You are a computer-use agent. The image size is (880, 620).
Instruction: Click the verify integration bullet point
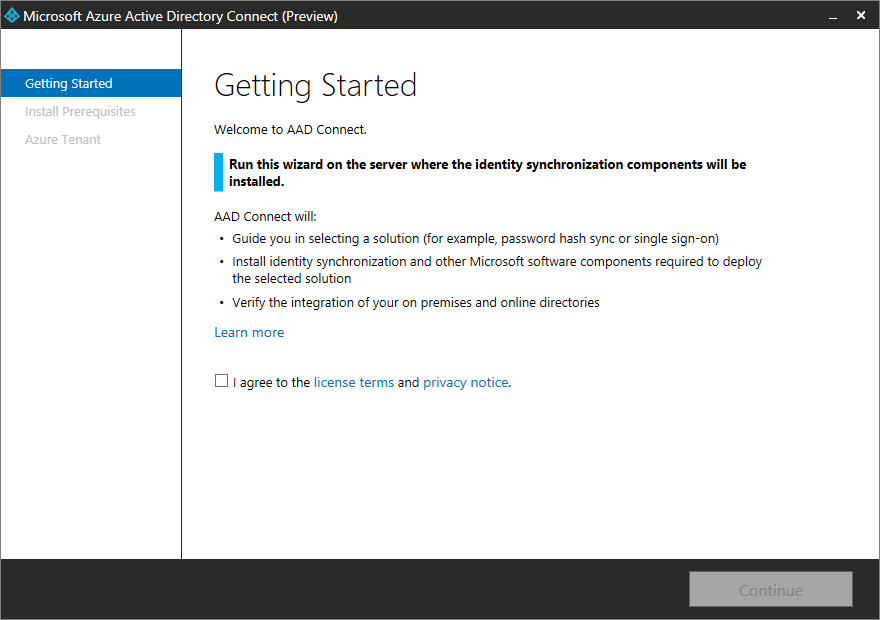[x=414, y=302]
